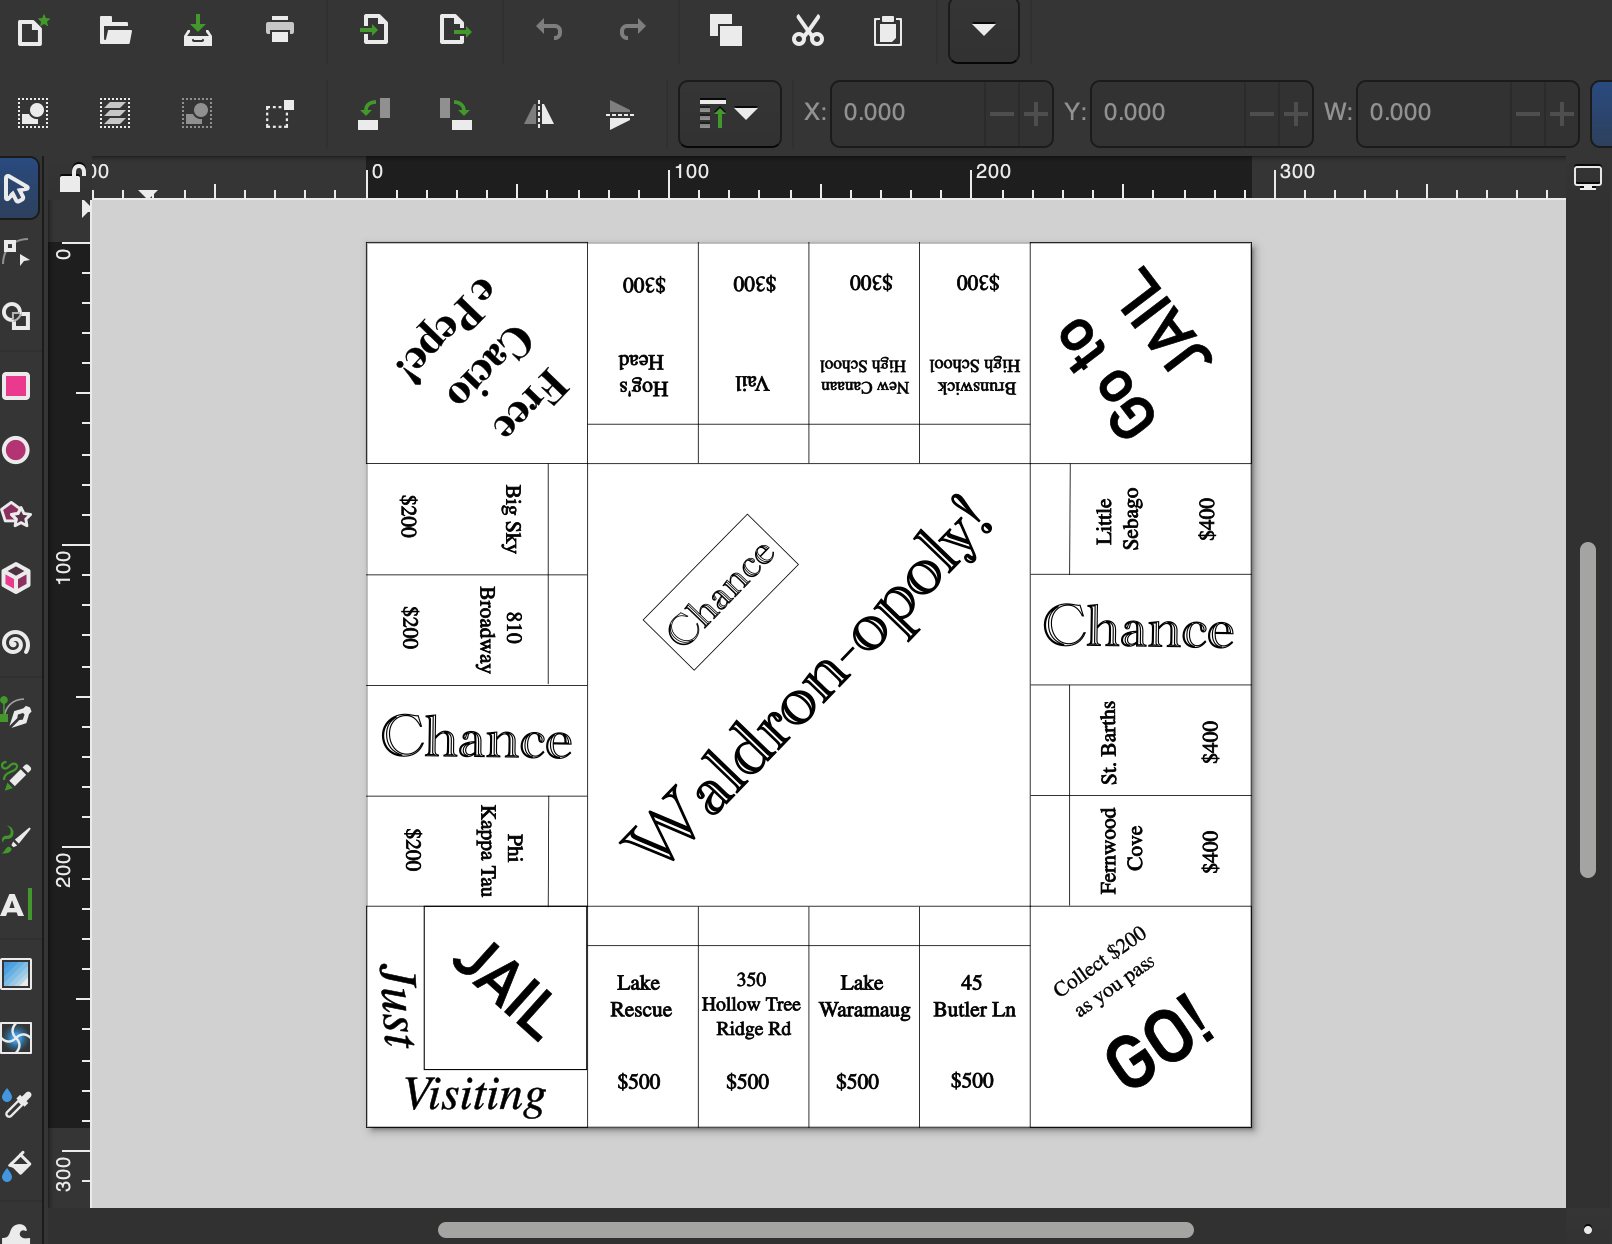Select the Spiral tool
The width and height of the screenshot is (1612, 1244).
tap(17, 642)
